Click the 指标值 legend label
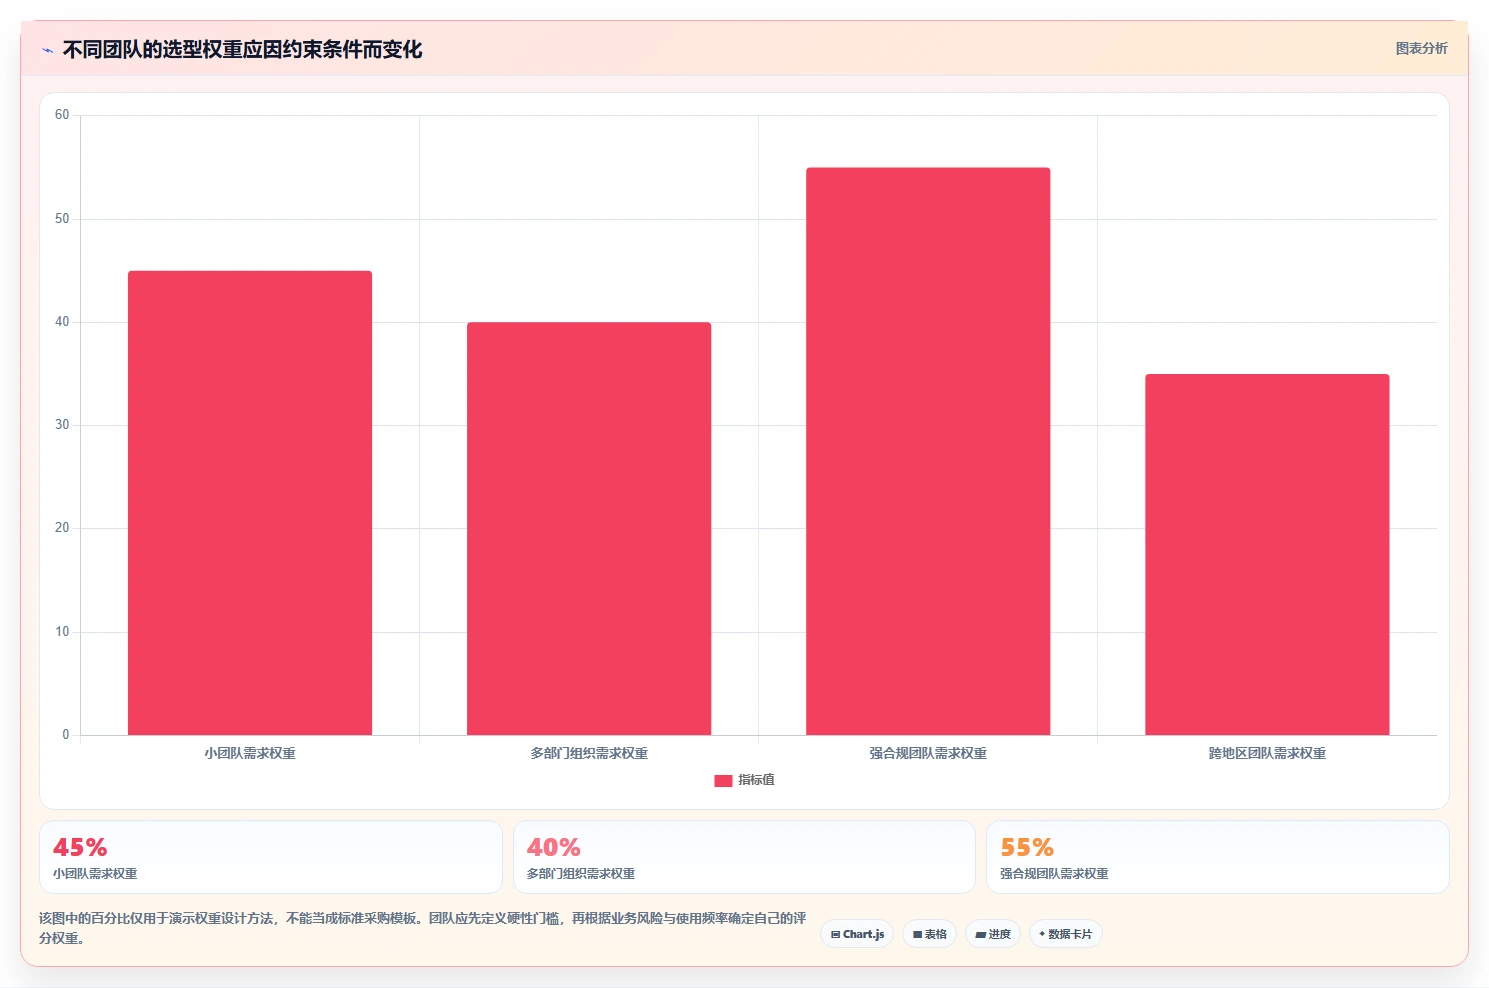 coord(756,780)
